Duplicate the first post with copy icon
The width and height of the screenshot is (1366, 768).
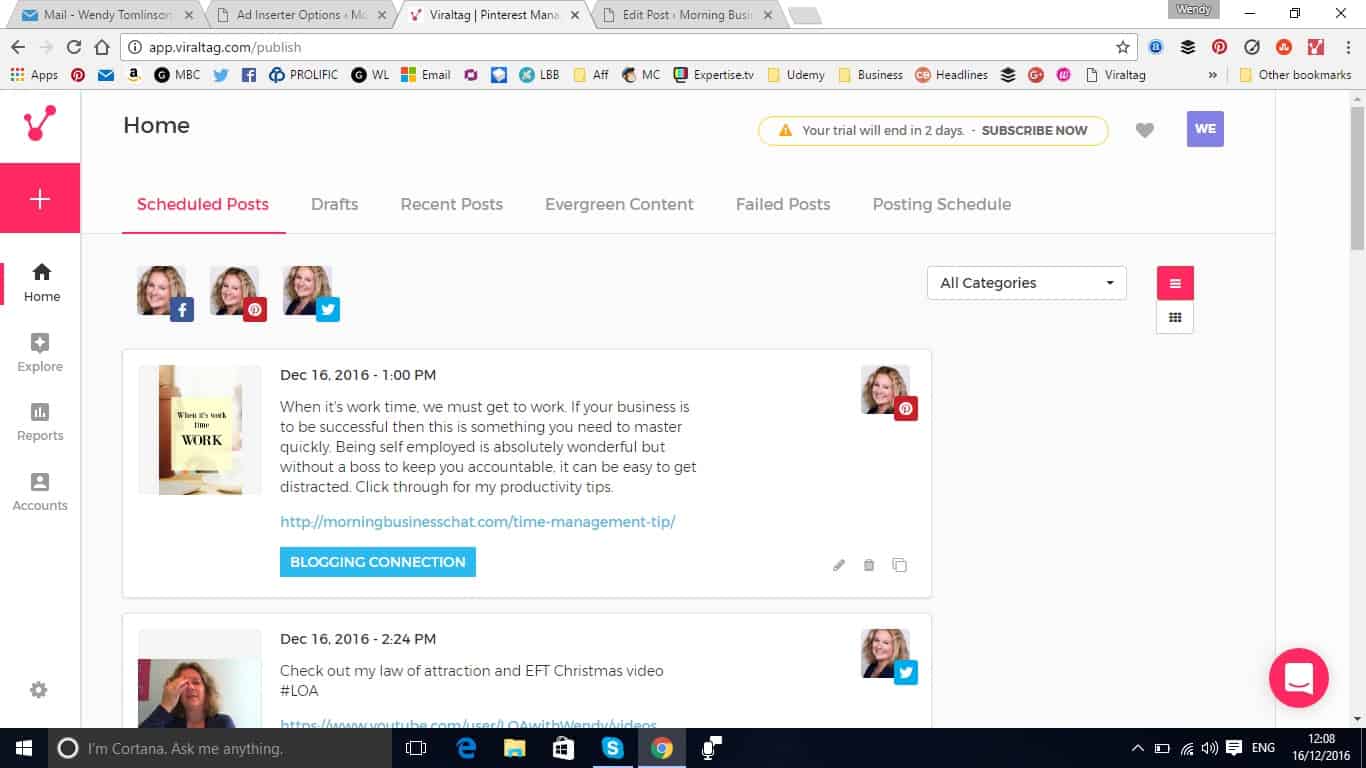[900, 565]
